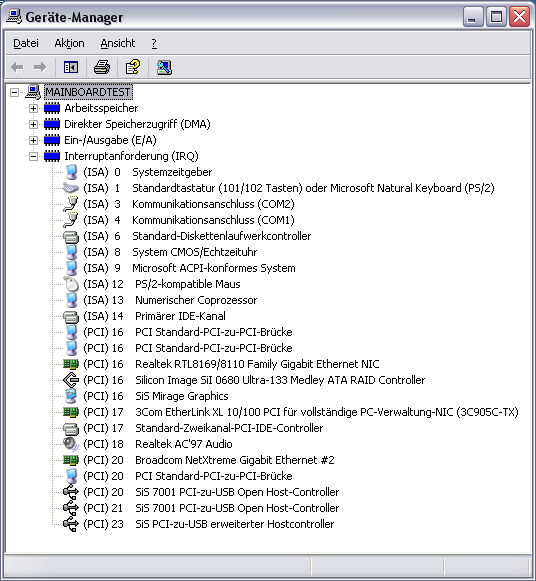536x581 pixels.
Task: Select the Direkter Speicherzugriff (DMA) label
Action: [x=137, y=124]
